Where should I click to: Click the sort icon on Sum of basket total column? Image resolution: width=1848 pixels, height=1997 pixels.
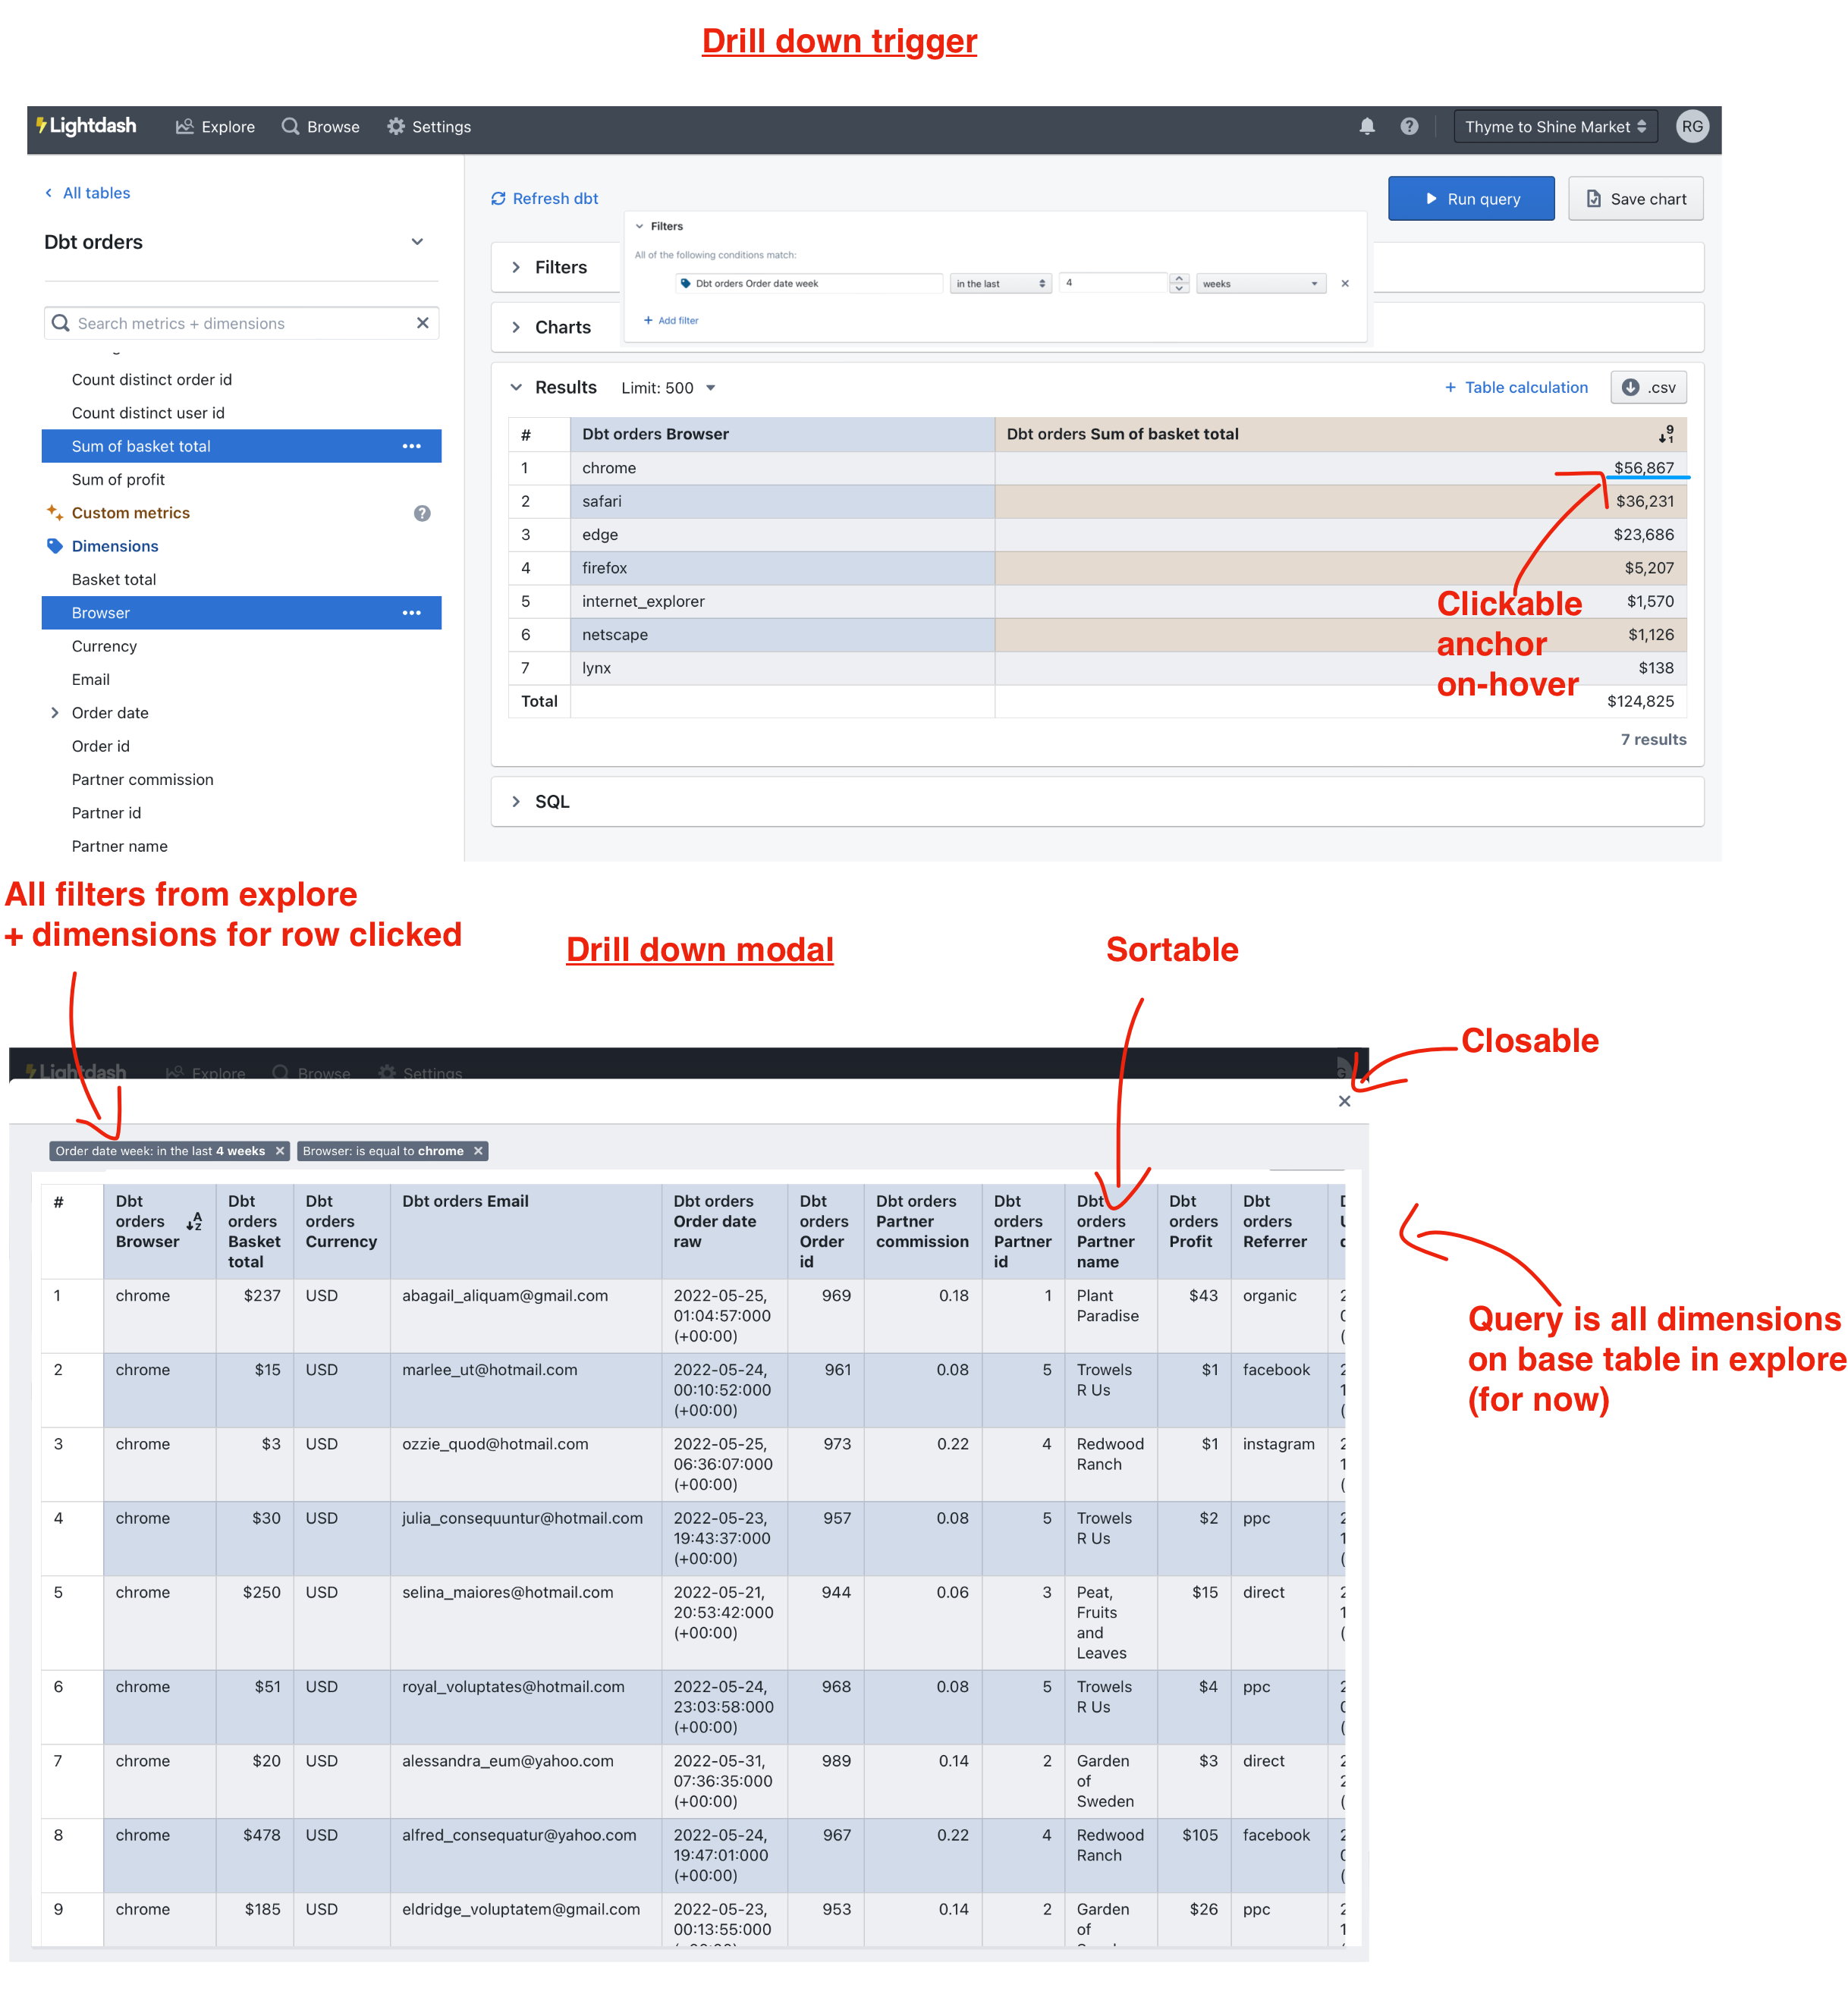[1666, 434]
